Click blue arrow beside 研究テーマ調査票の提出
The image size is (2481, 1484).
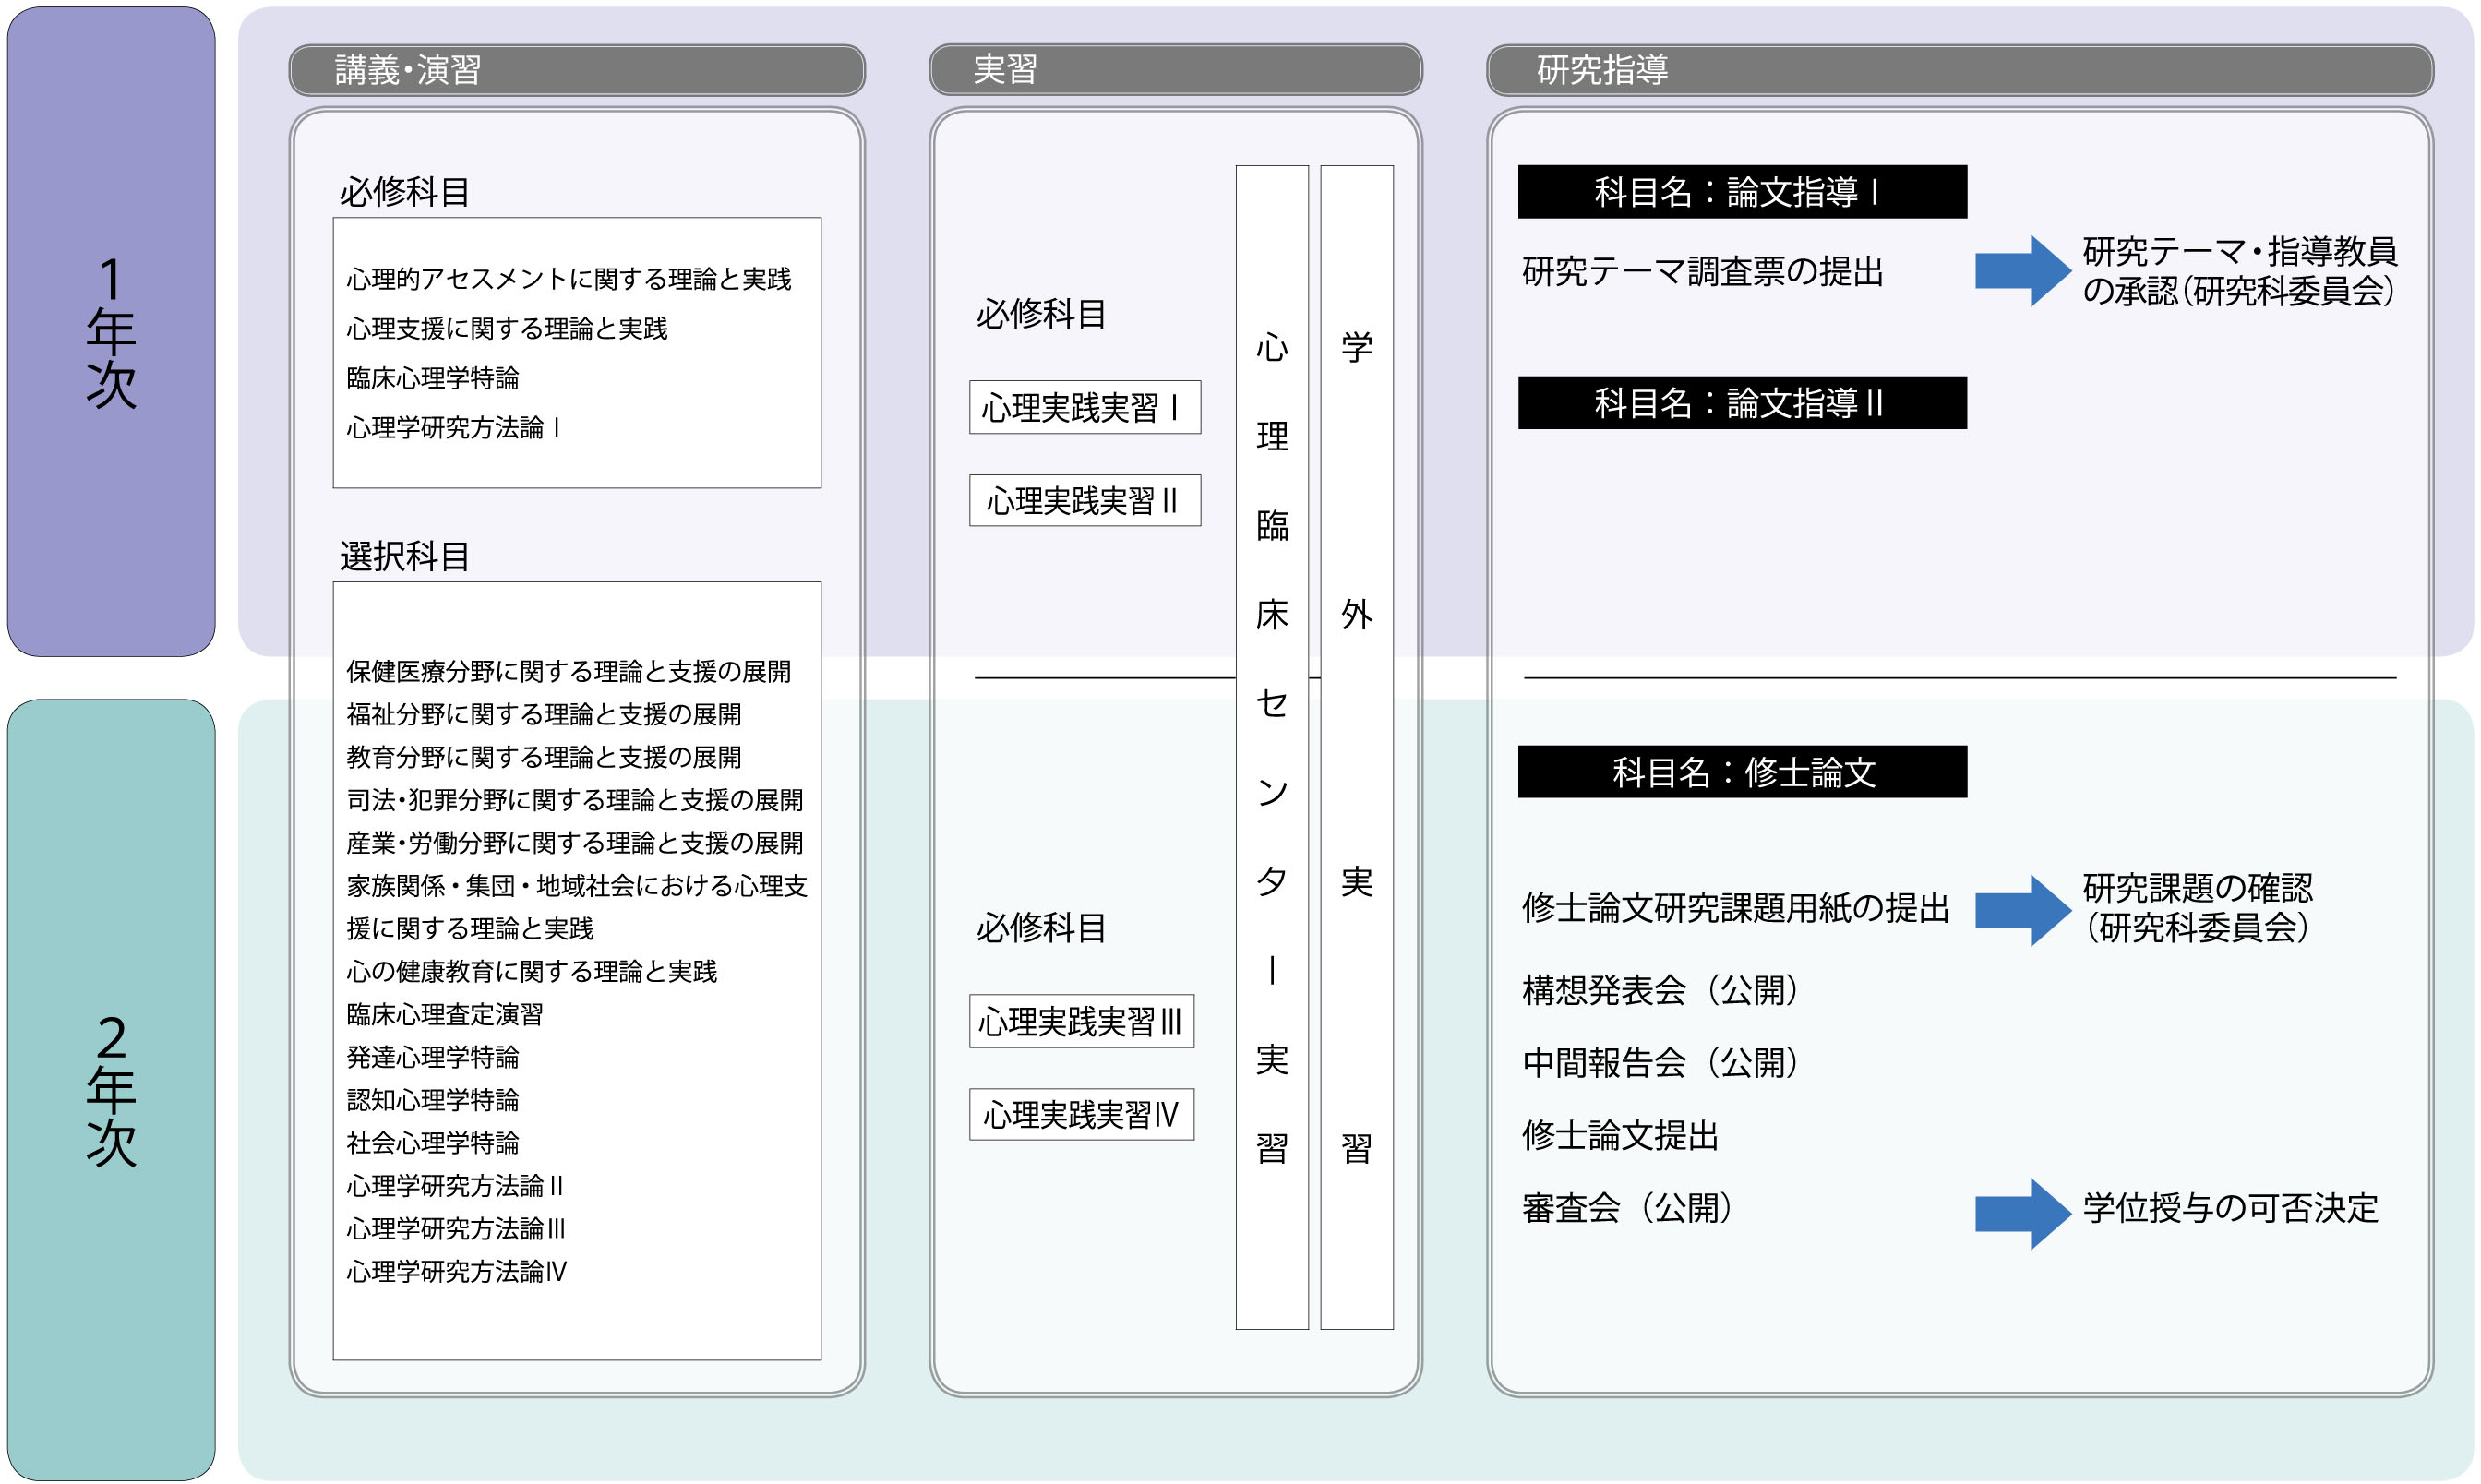2021,271
